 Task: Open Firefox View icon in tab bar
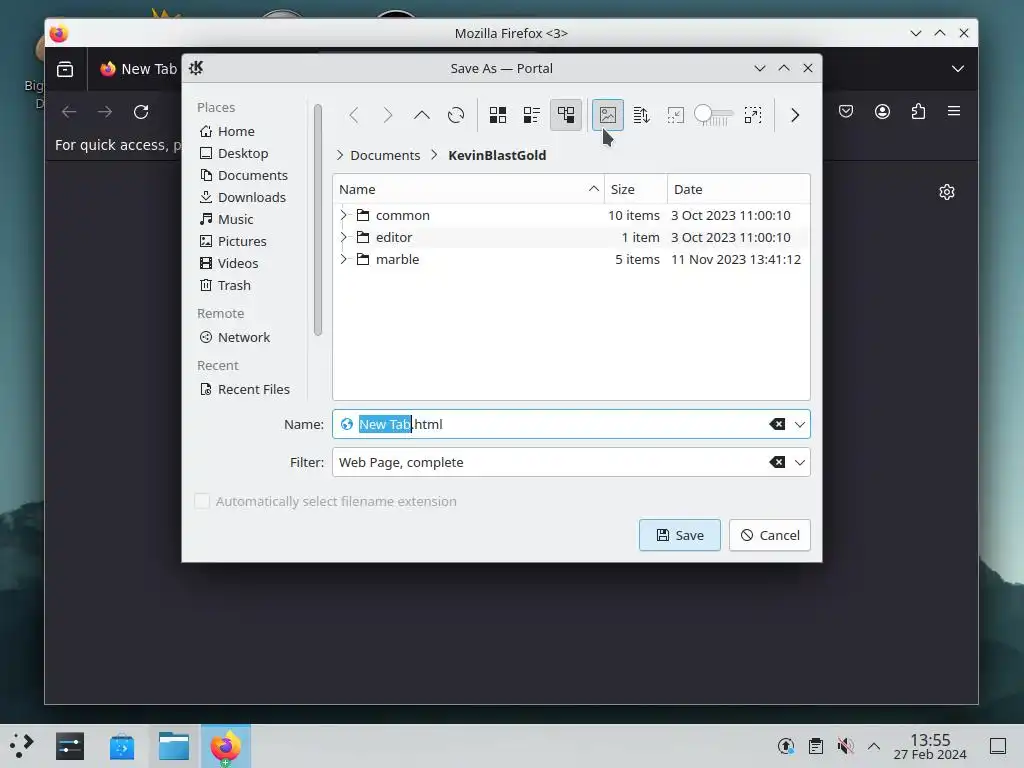pyautogui.click(x=65, y=69)
